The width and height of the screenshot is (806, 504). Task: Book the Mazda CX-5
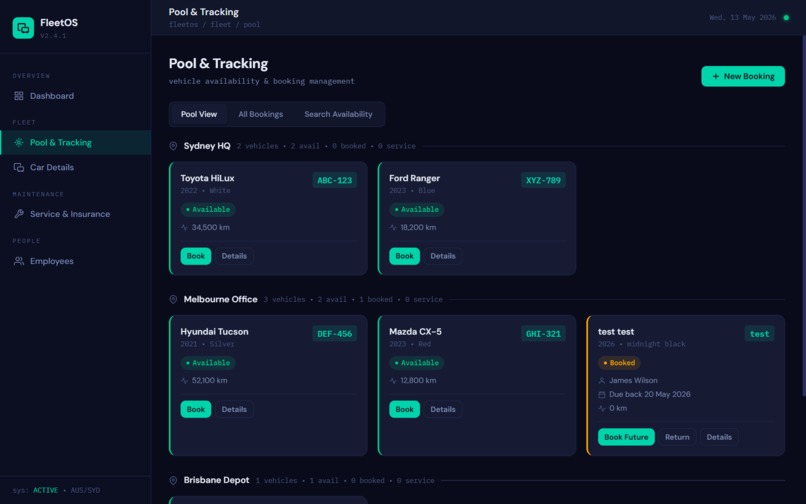tap(405, 409)
